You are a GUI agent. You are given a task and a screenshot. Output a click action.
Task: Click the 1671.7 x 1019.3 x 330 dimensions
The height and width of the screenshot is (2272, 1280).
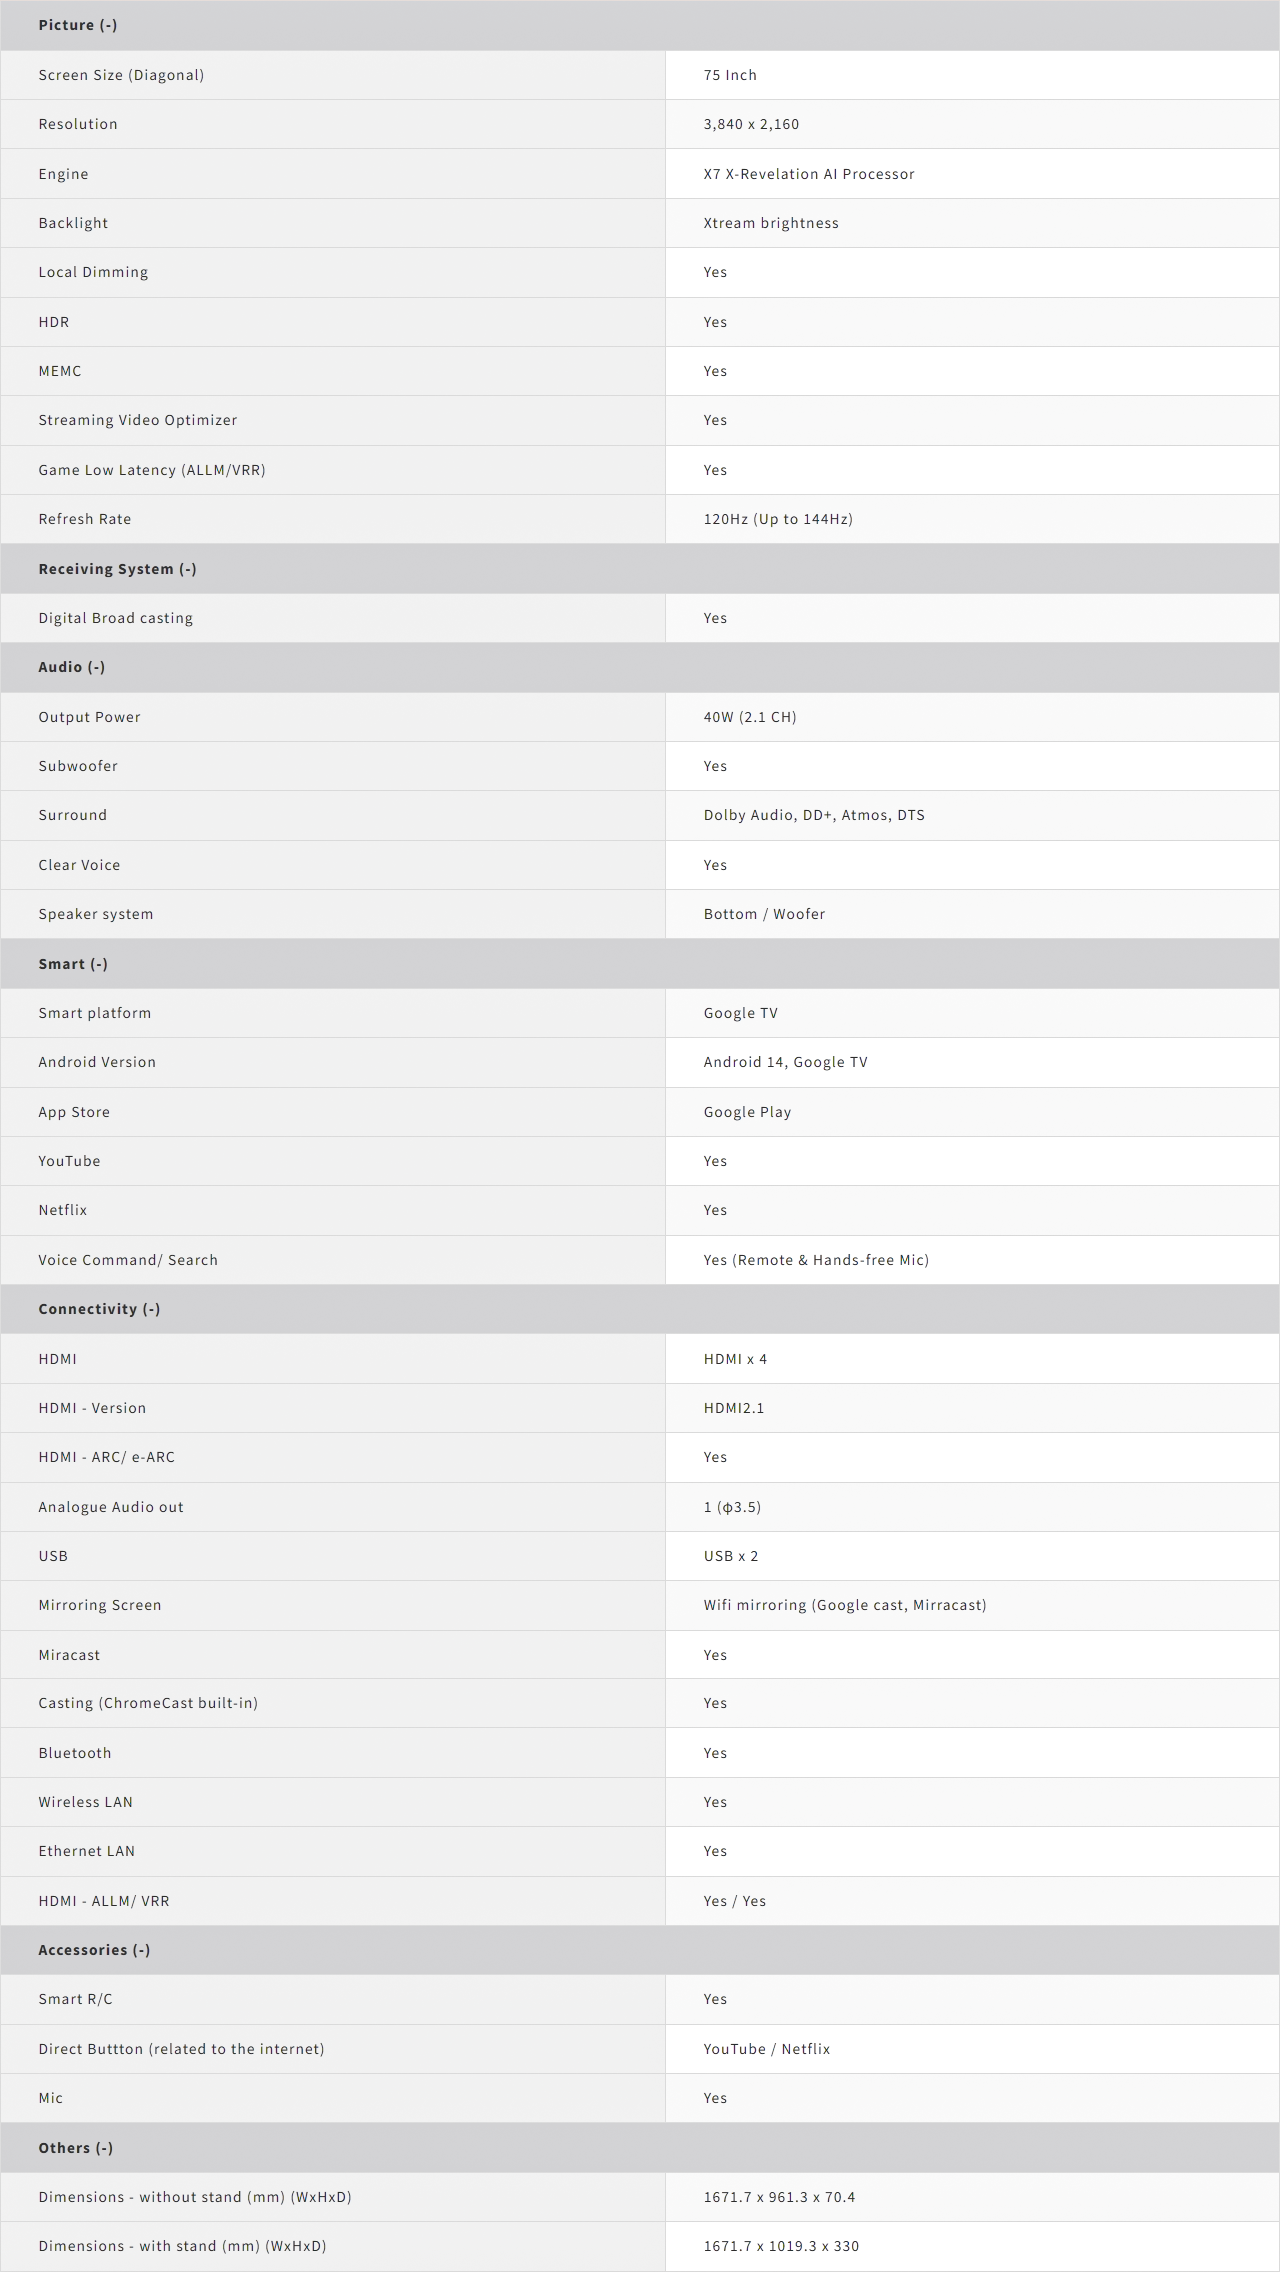(781, 2246)
